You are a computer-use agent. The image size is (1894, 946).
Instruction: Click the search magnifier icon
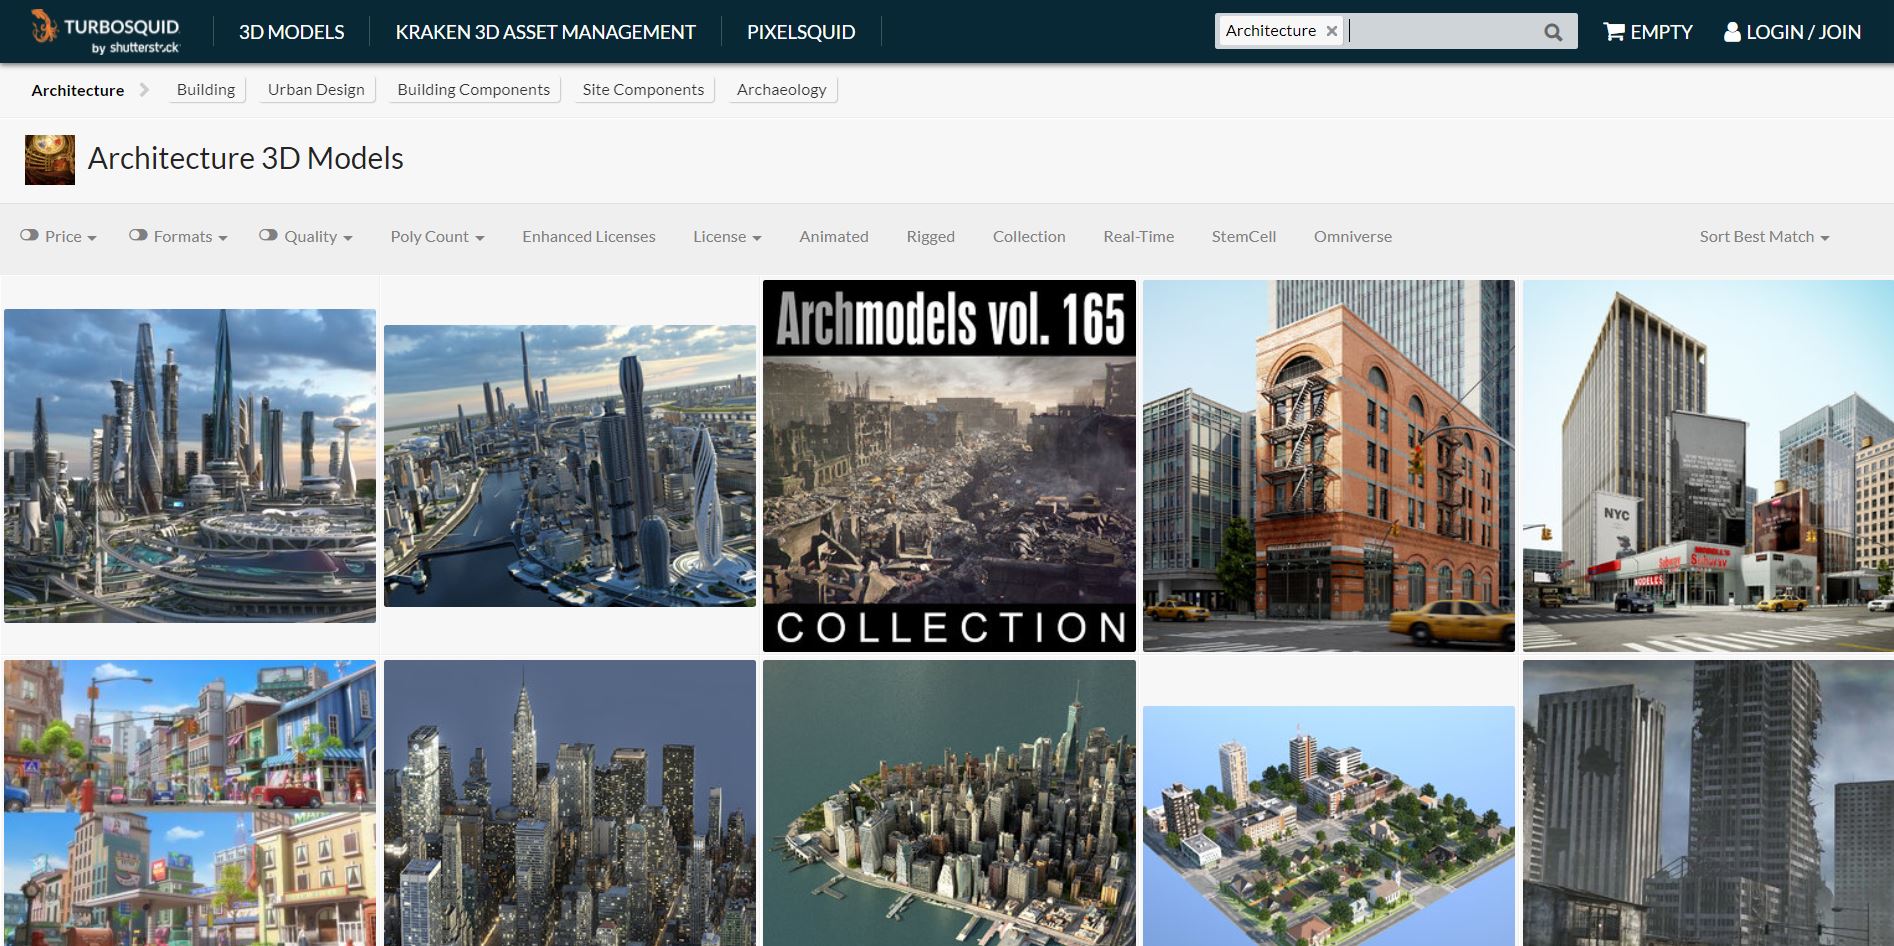coord(1552,32)
